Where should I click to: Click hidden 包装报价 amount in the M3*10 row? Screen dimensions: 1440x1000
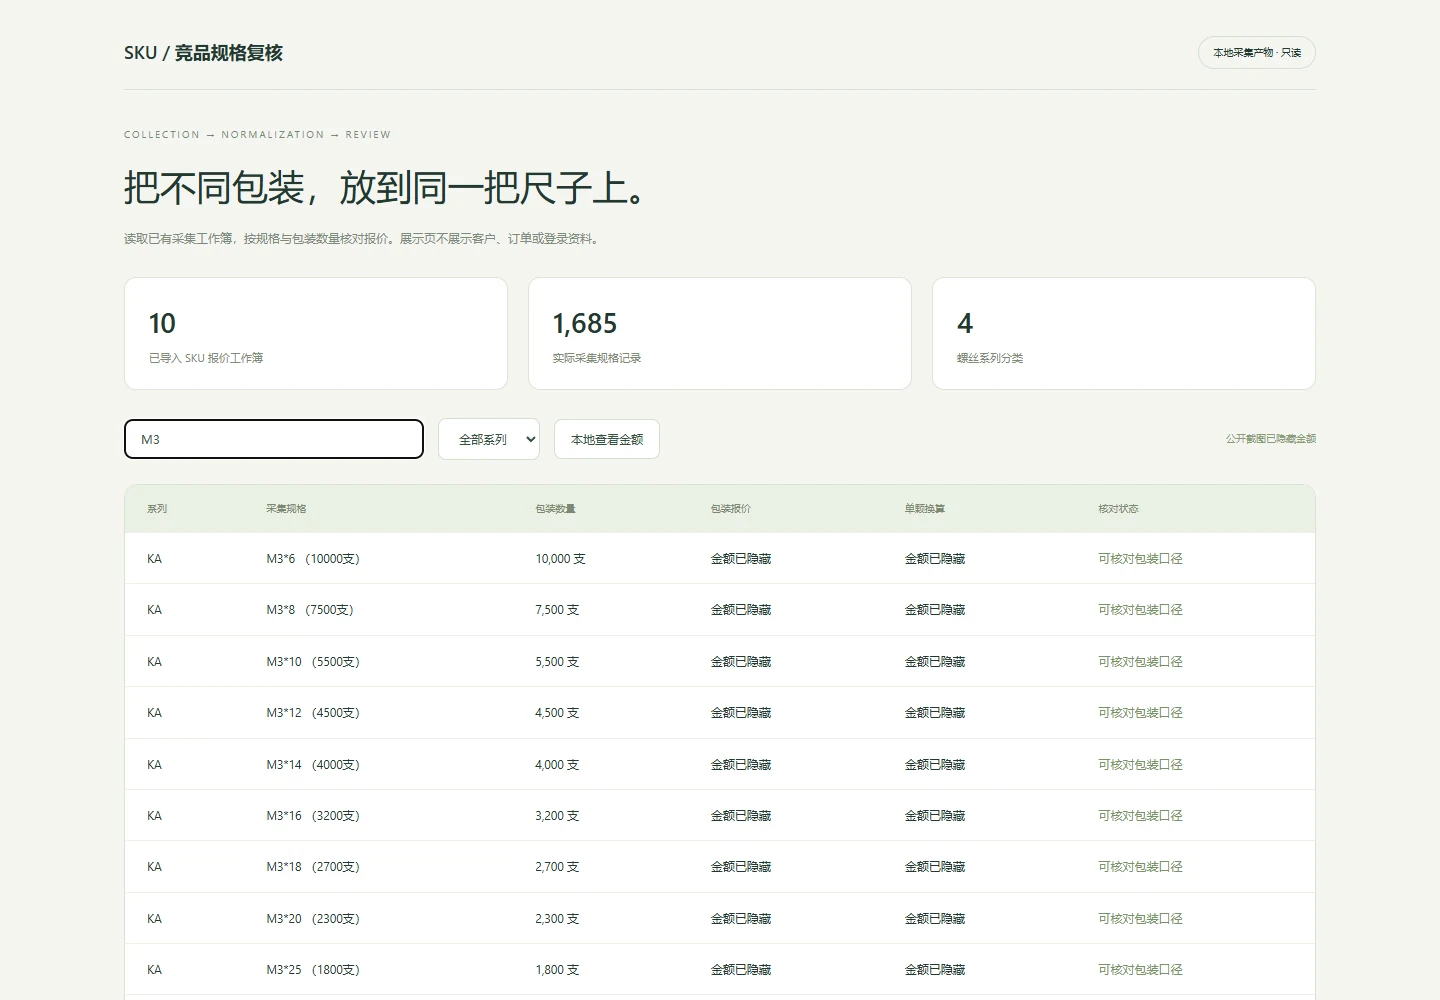pyautogui.click(x=741, y=662)
